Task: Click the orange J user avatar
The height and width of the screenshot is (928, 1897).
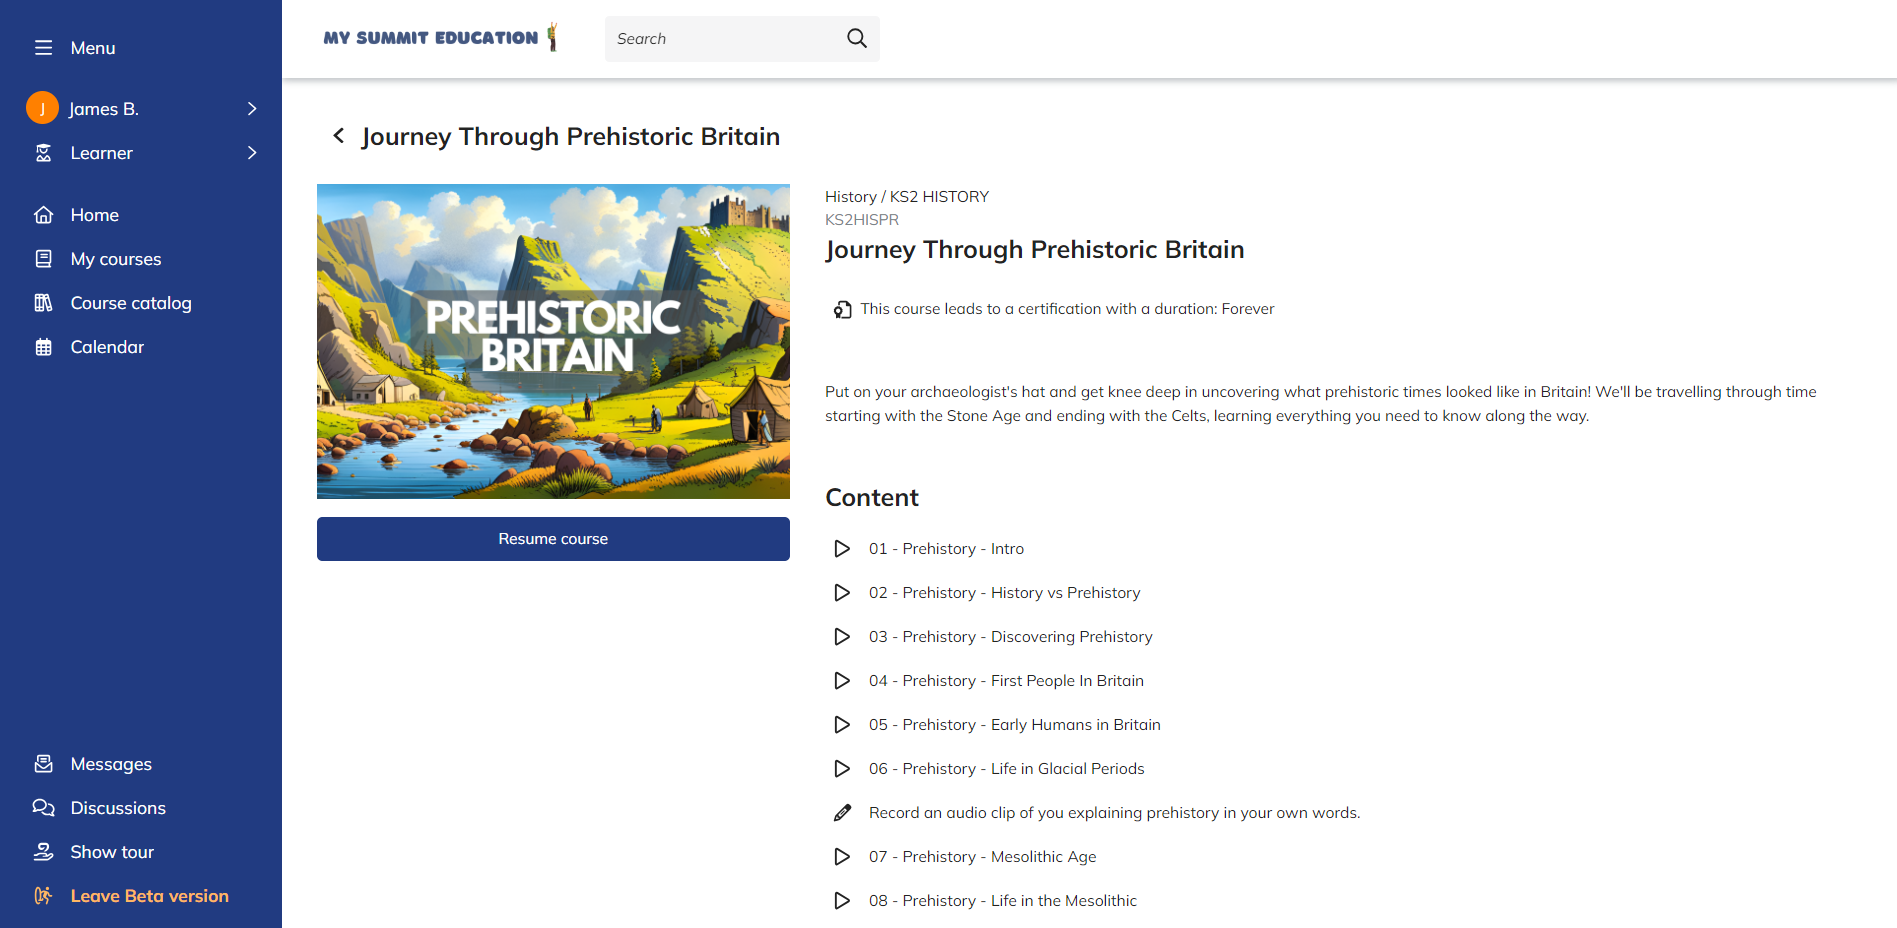Action: pyautogui.click(x=42, y=108)
